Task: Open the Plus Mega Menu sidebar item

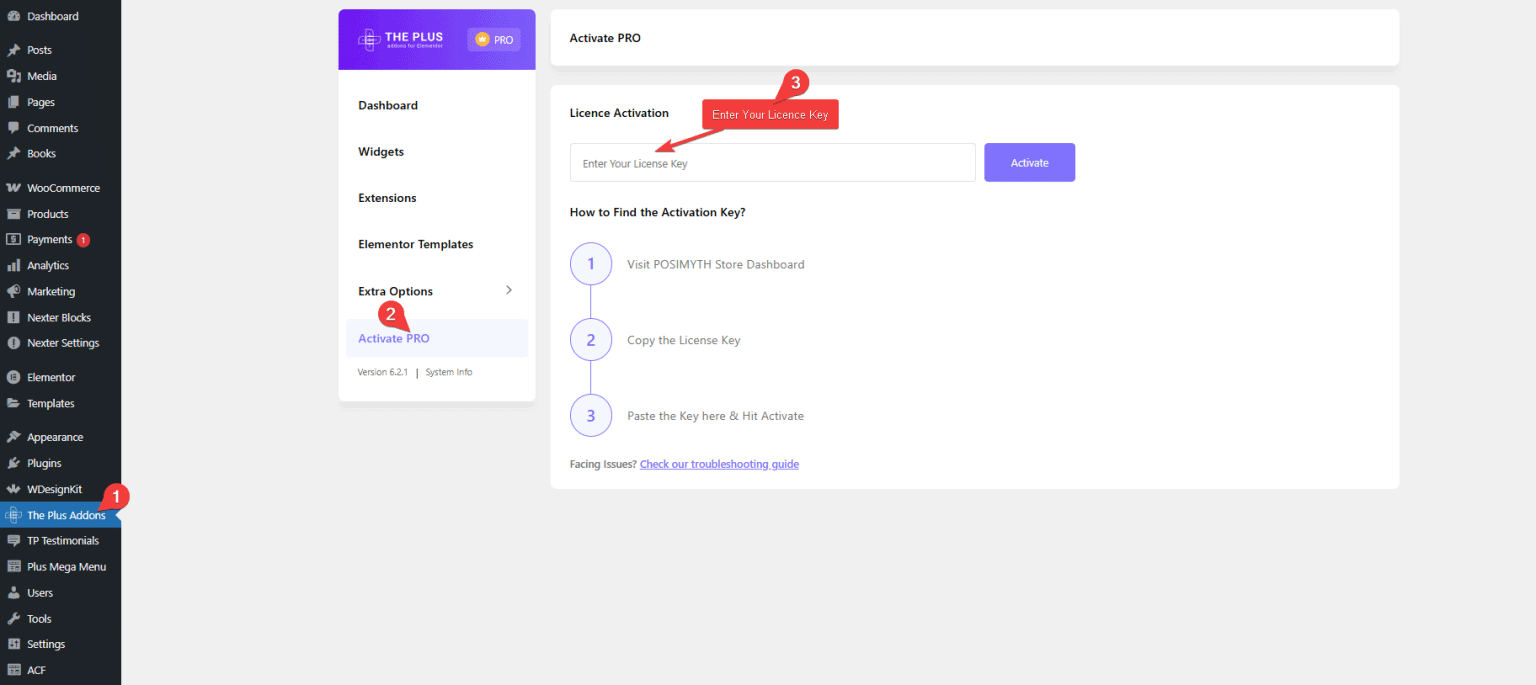Action: pyautogui.click(x=65, y=565)
